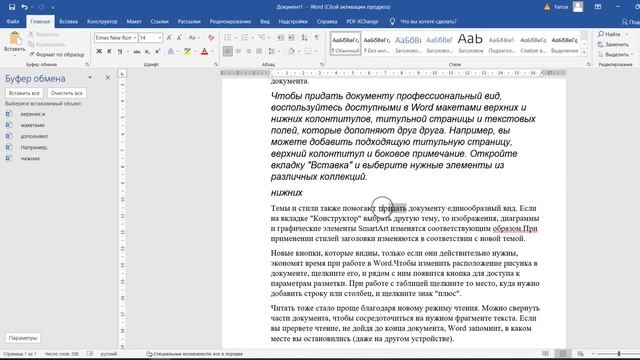The width and height of the screenshot is (640, 360).
Task: Close the Буфер обмена pane
Action: pos(108,78)
